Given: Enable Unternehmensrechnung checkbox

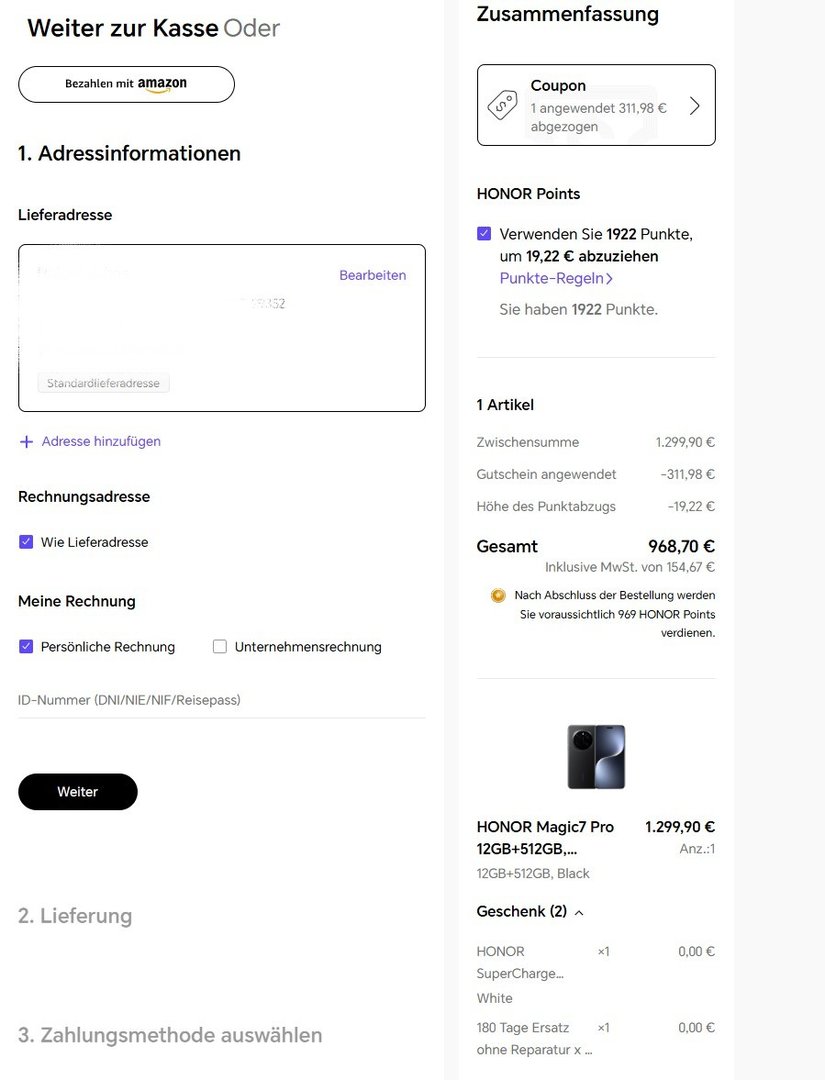Looking at the screenshot, I should pos(220,647).
